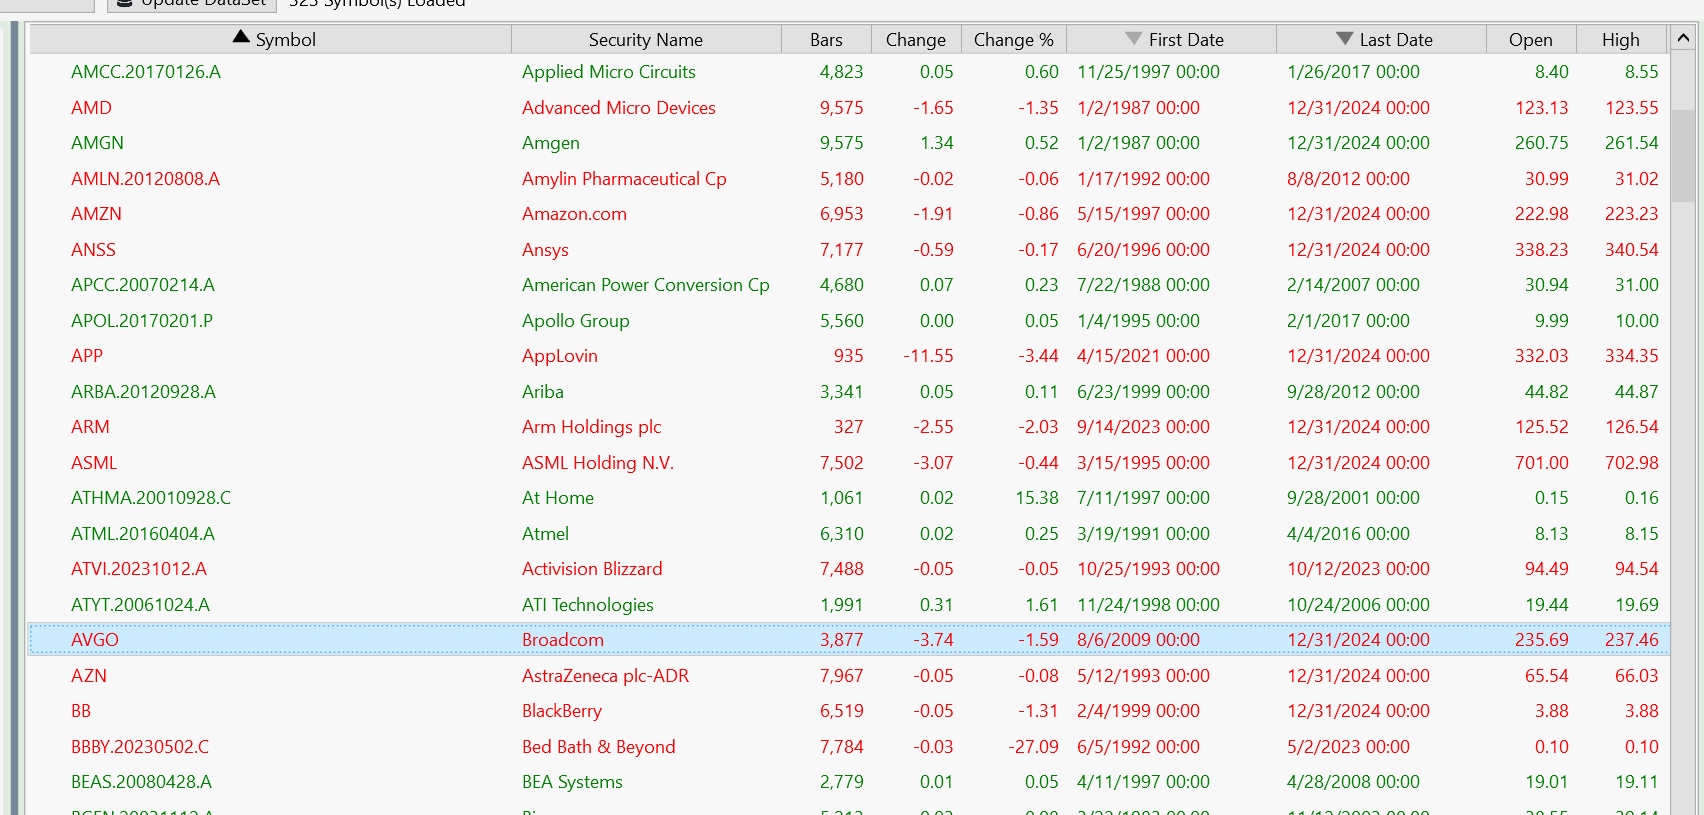1704x815 pixels.
Task: Select the Activision Blizzard row
Action: click(x=592, y=569)
